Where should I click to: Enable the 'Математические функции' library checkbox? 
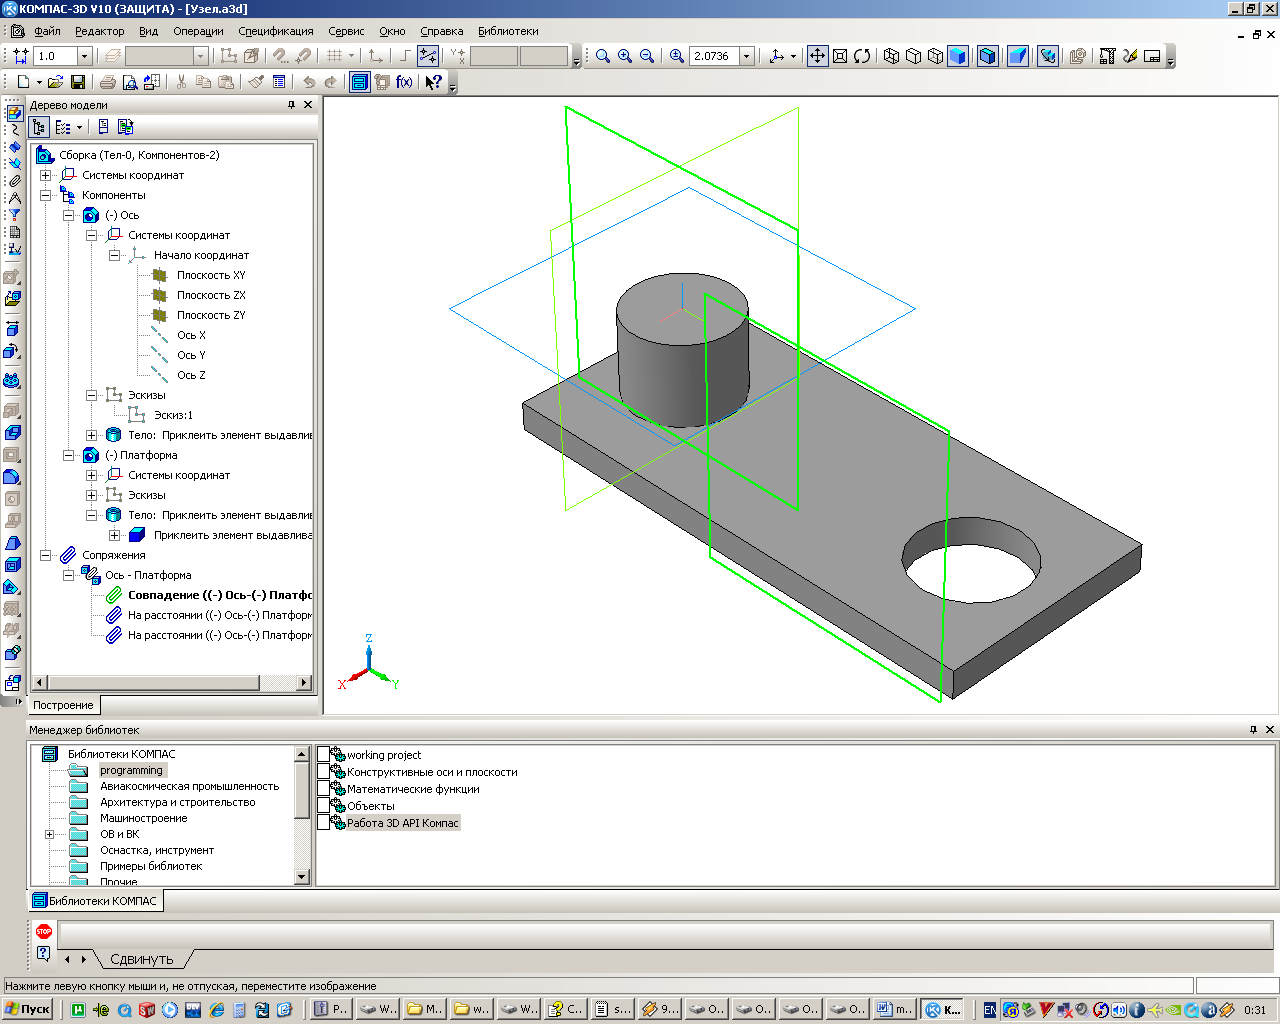323,789
